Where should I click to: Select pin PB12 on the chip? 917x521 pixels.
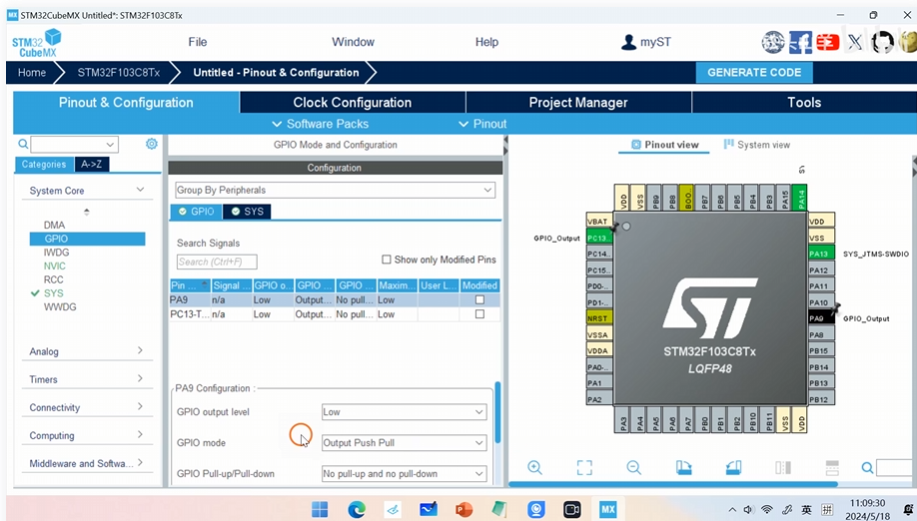(x=821, y=399)
